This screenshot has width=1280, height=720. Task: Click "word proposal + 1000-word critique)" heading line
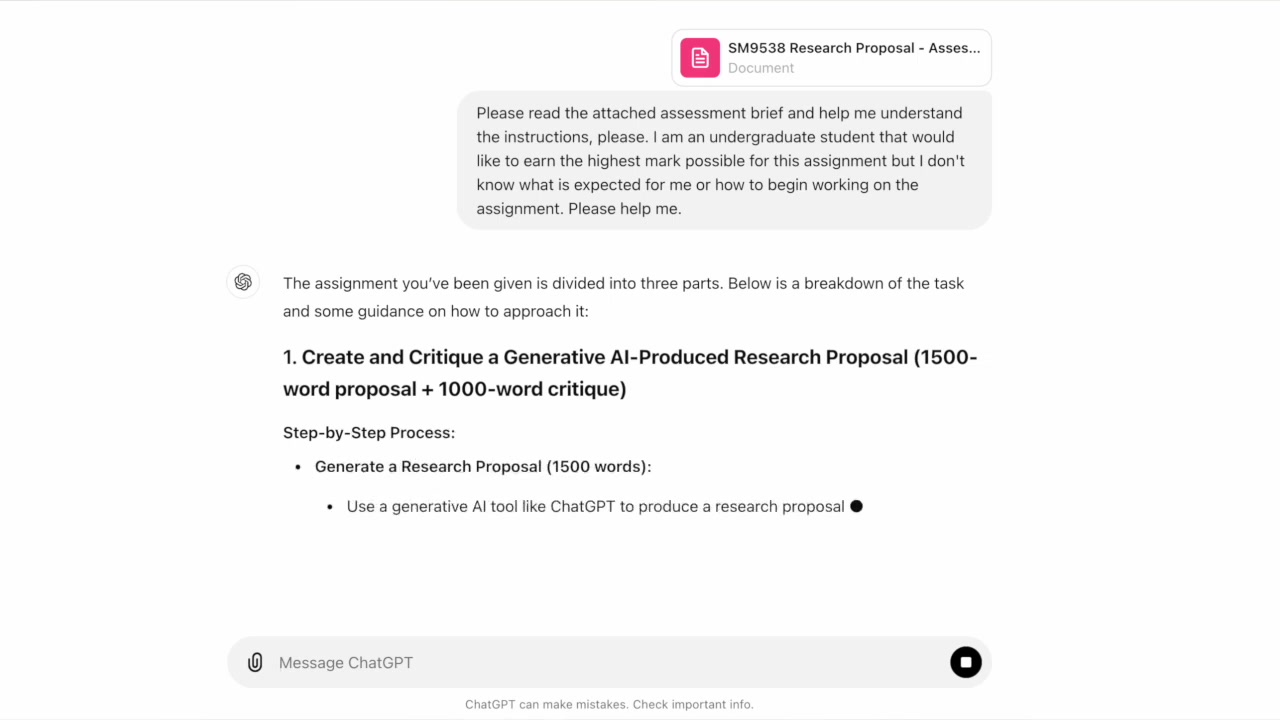coord(455,389)
